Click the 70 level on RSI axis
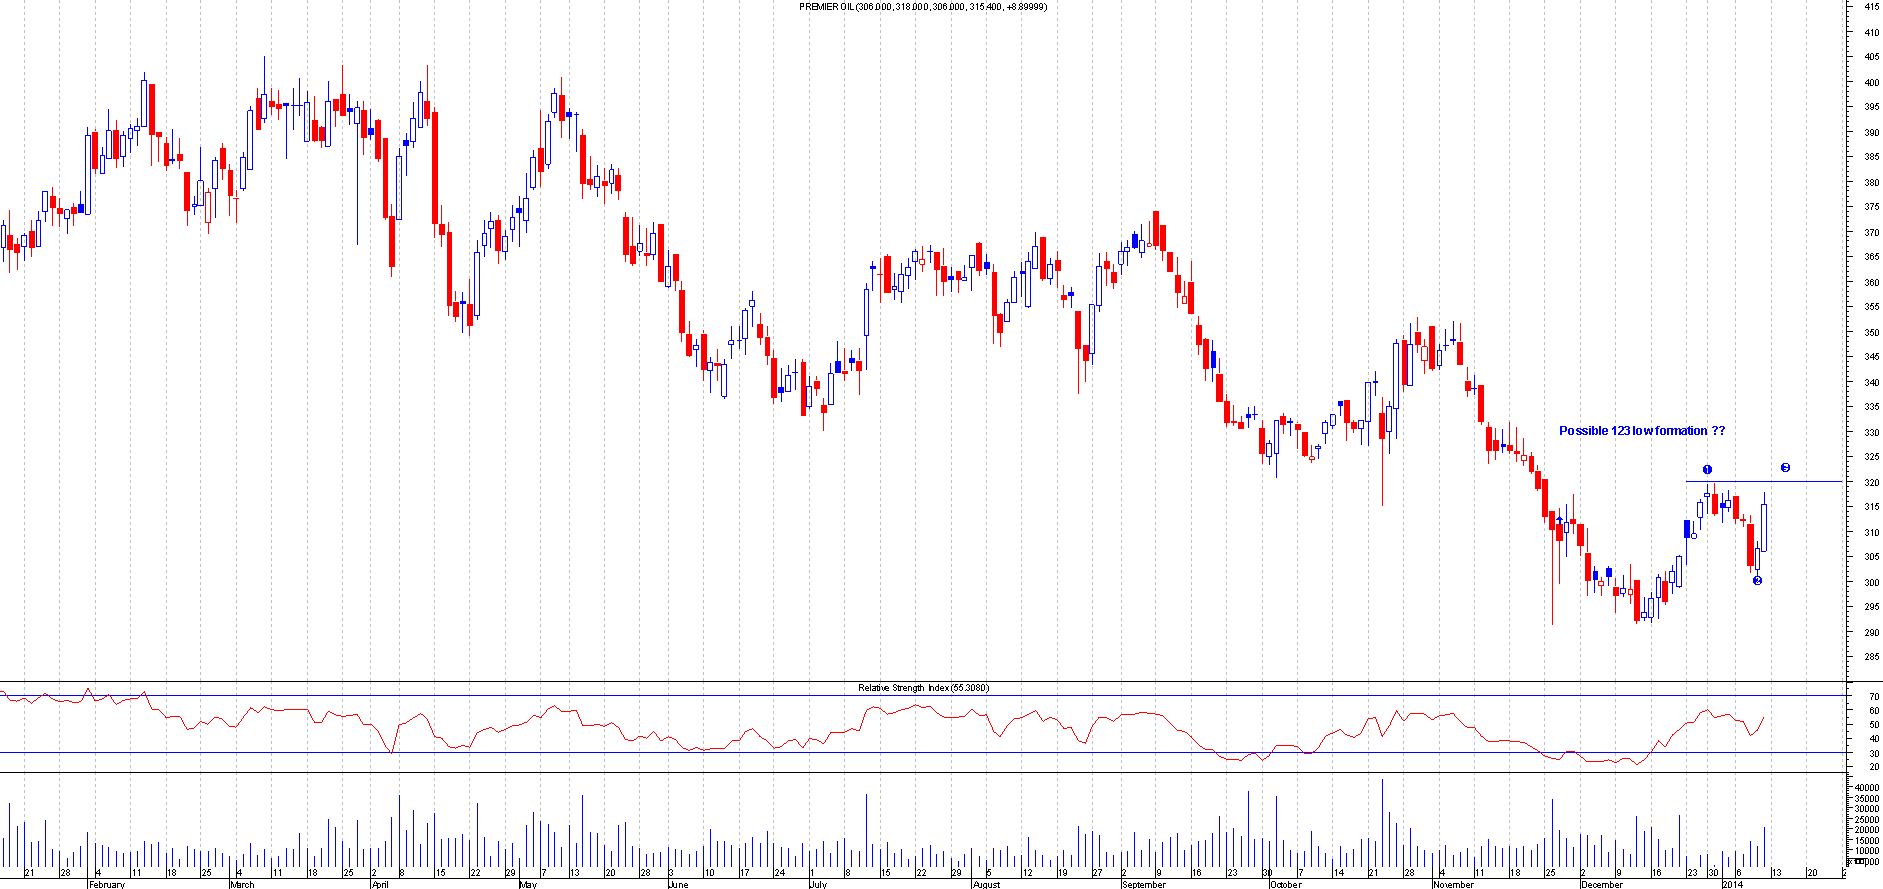1883x889 pixels. [1874, 696]
